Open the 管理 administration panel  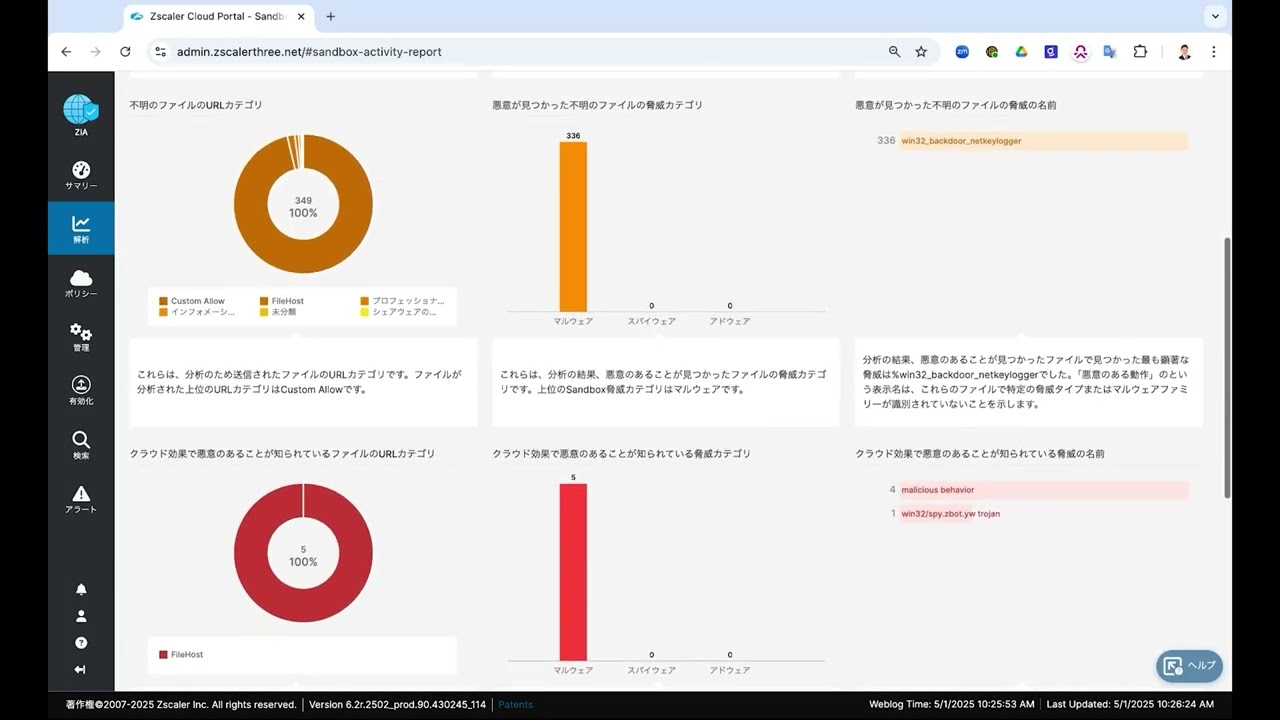point(80,336)
